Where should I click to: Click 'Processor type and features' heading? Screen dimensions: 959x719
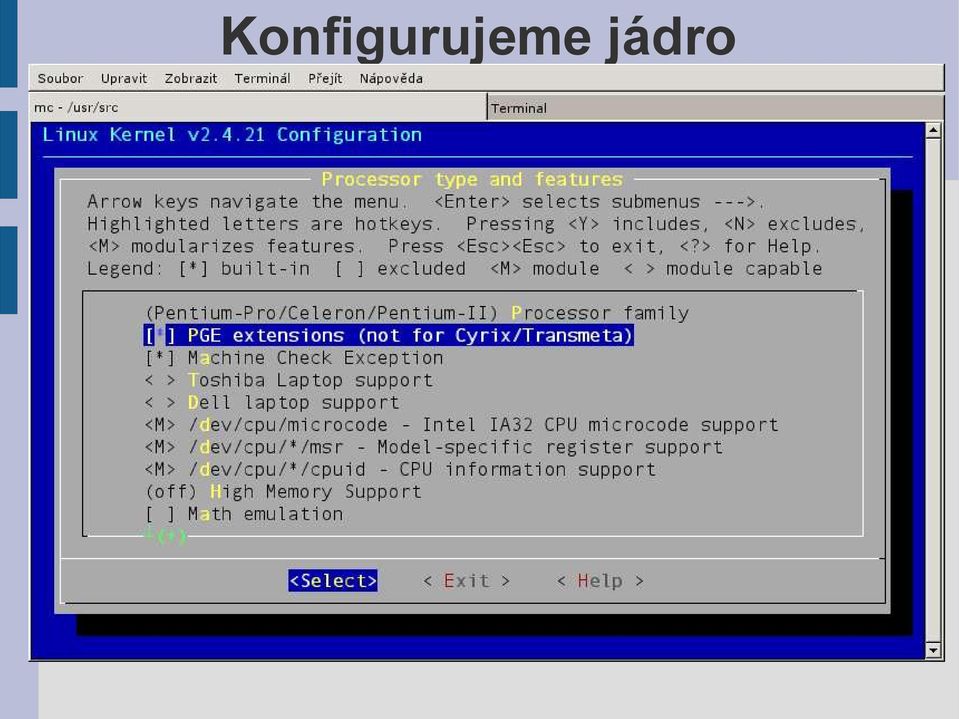472,179
